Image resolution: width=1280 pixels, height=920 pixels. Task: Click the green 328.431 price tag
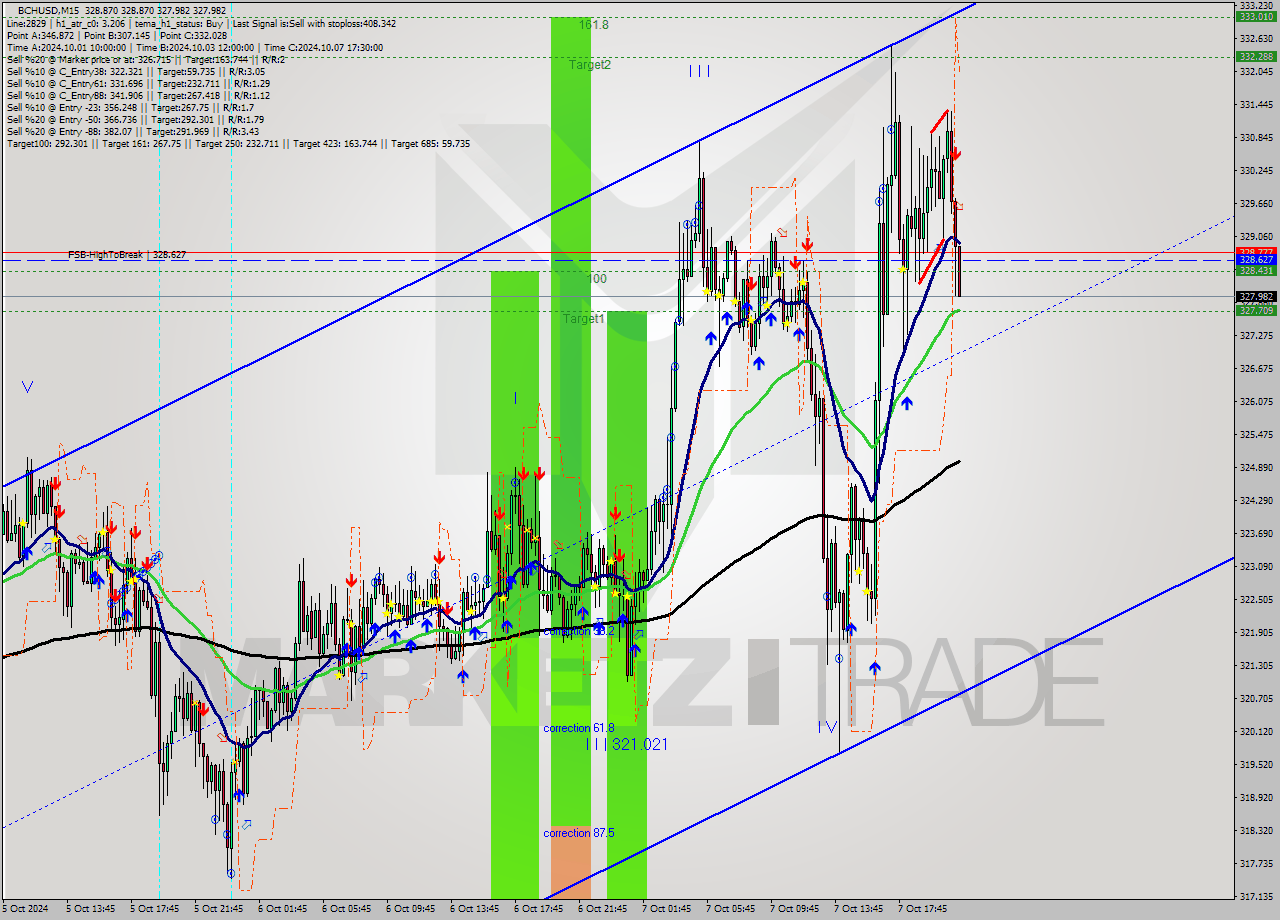point(1257,271)
